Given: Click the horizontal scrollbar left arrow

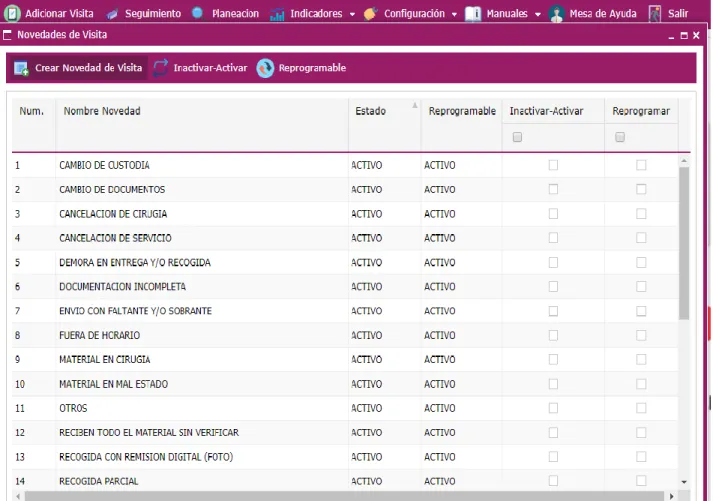Looking at the screenshot, I should [x=18, y=496].
